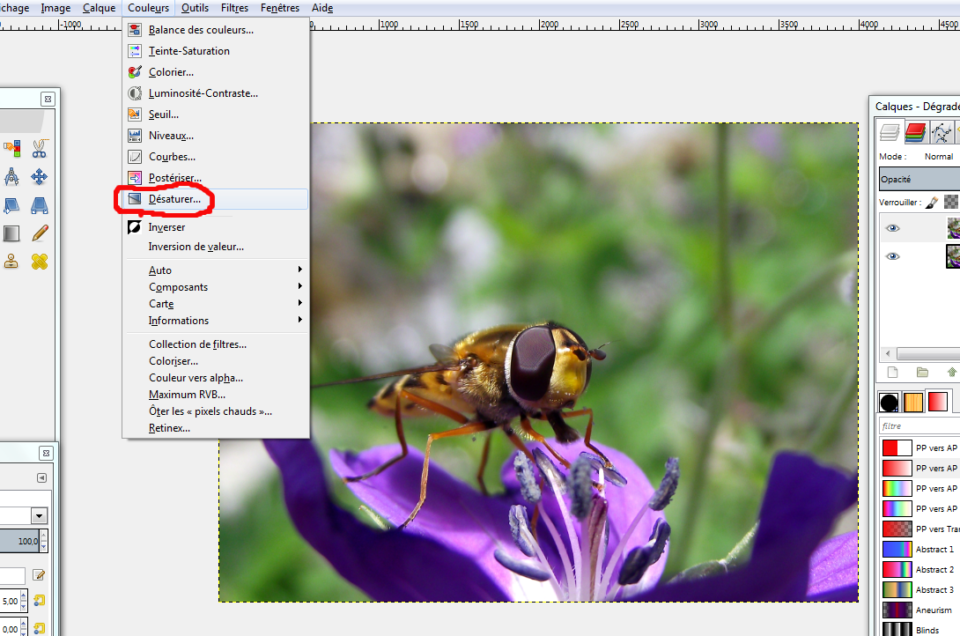Select the Heal bandage tool
Screen dimensions: 960x636
click(x=39, y=261)
